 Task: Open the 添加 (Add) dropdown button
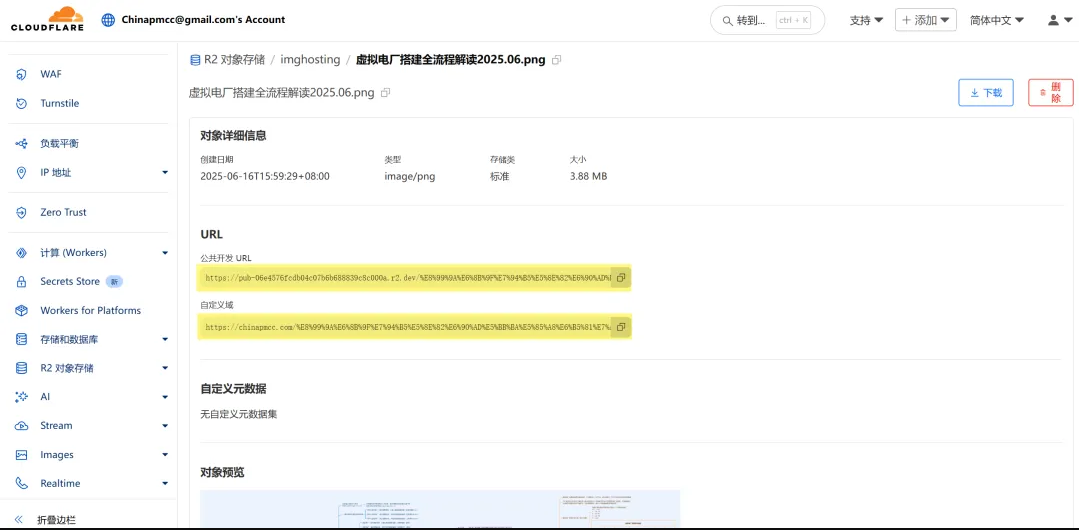pos(926,20)
